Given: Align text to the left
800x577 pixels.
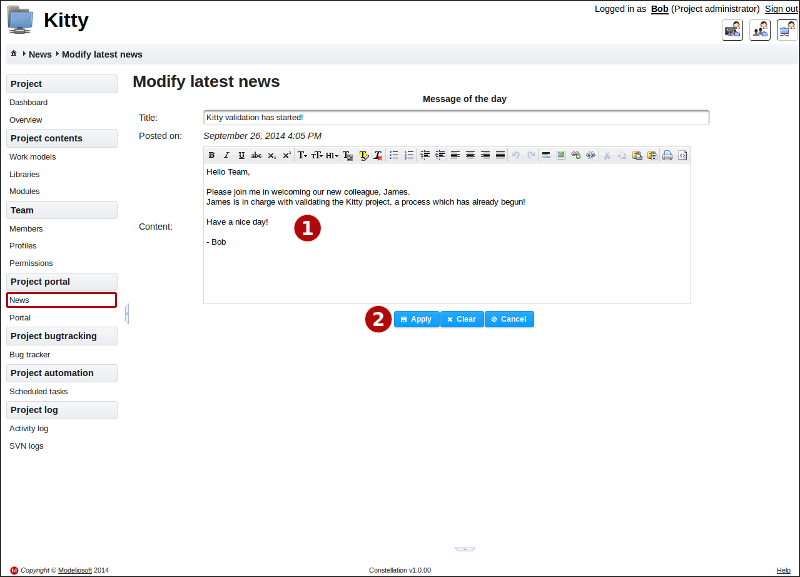Looking at the screenshot, I should [455, 155].
